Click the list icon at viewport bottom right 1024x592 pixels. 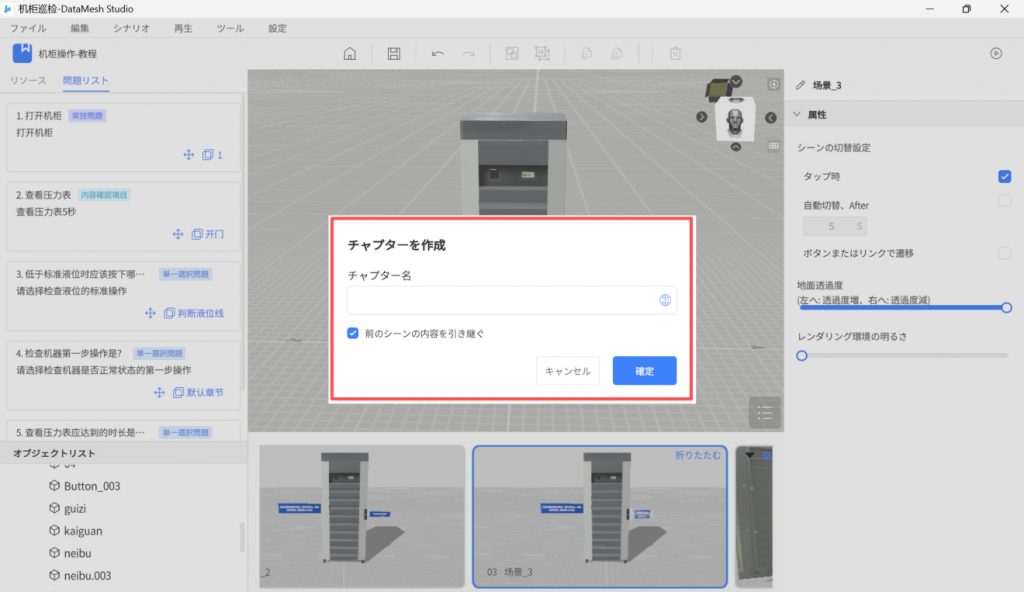(765, 412)
